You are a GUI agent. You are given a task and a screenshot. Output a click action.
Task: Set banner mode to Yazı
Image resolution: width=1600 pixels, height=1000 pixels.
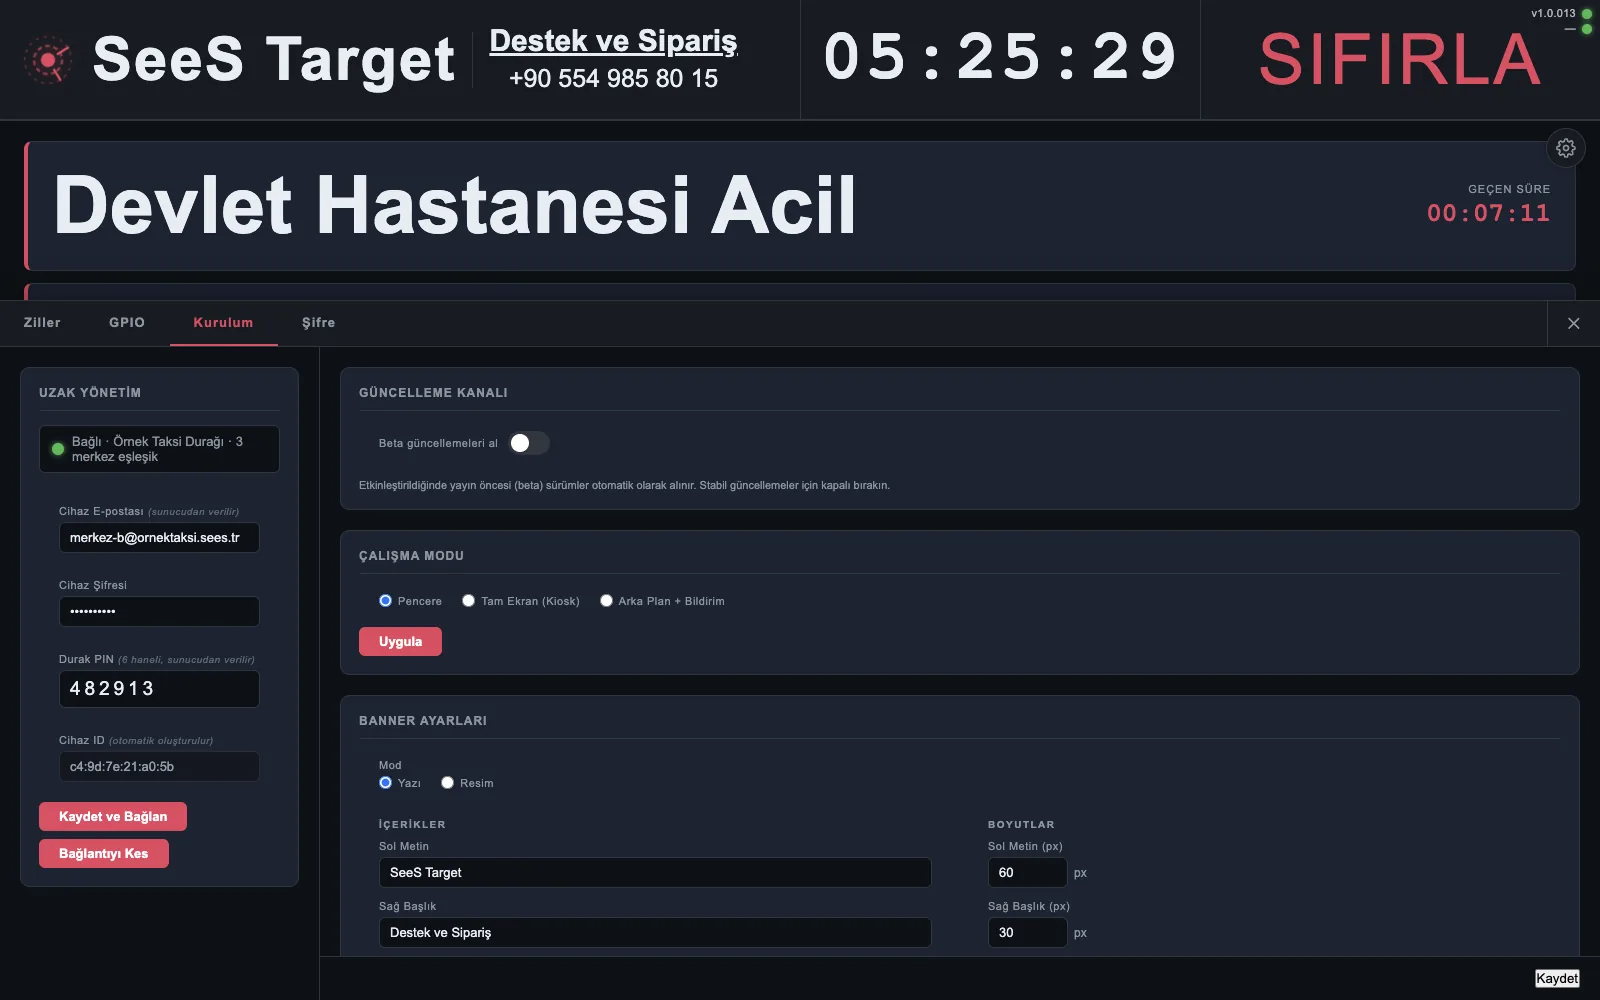click(385, 783)
